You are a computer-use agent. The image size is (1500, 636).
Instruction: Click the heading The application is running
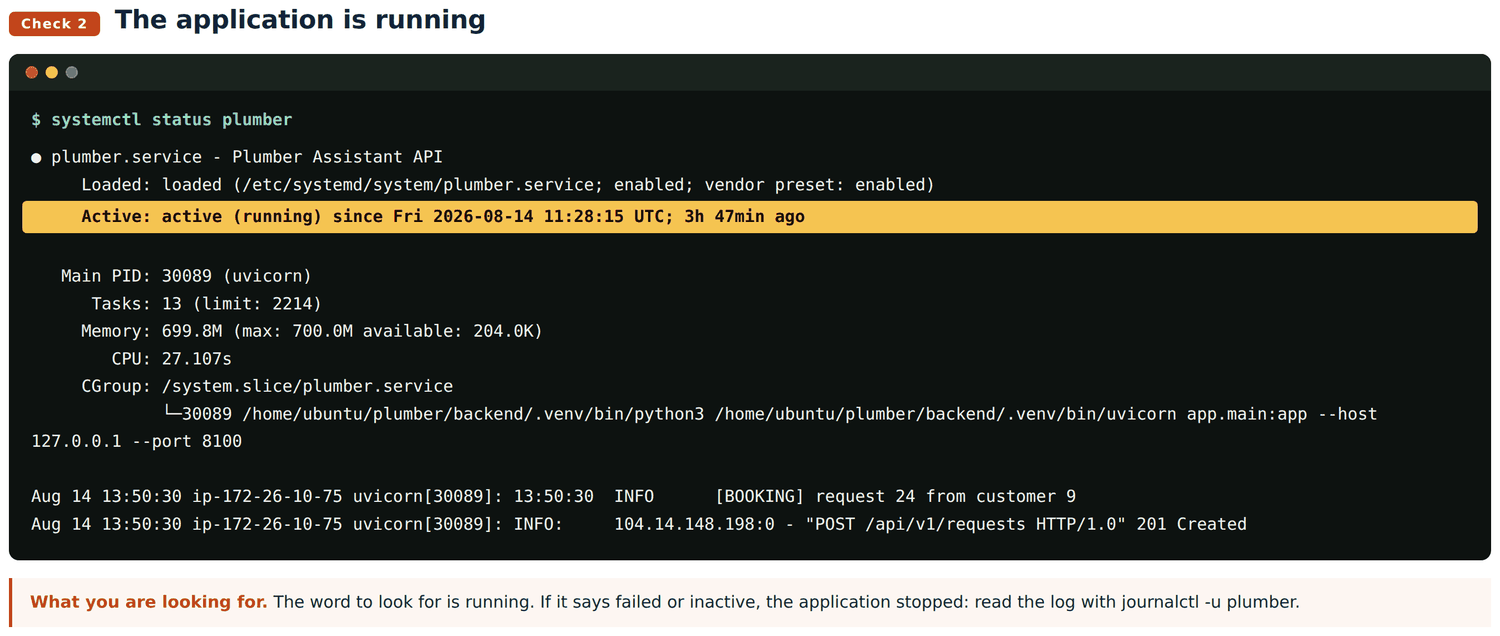point(300,20)
